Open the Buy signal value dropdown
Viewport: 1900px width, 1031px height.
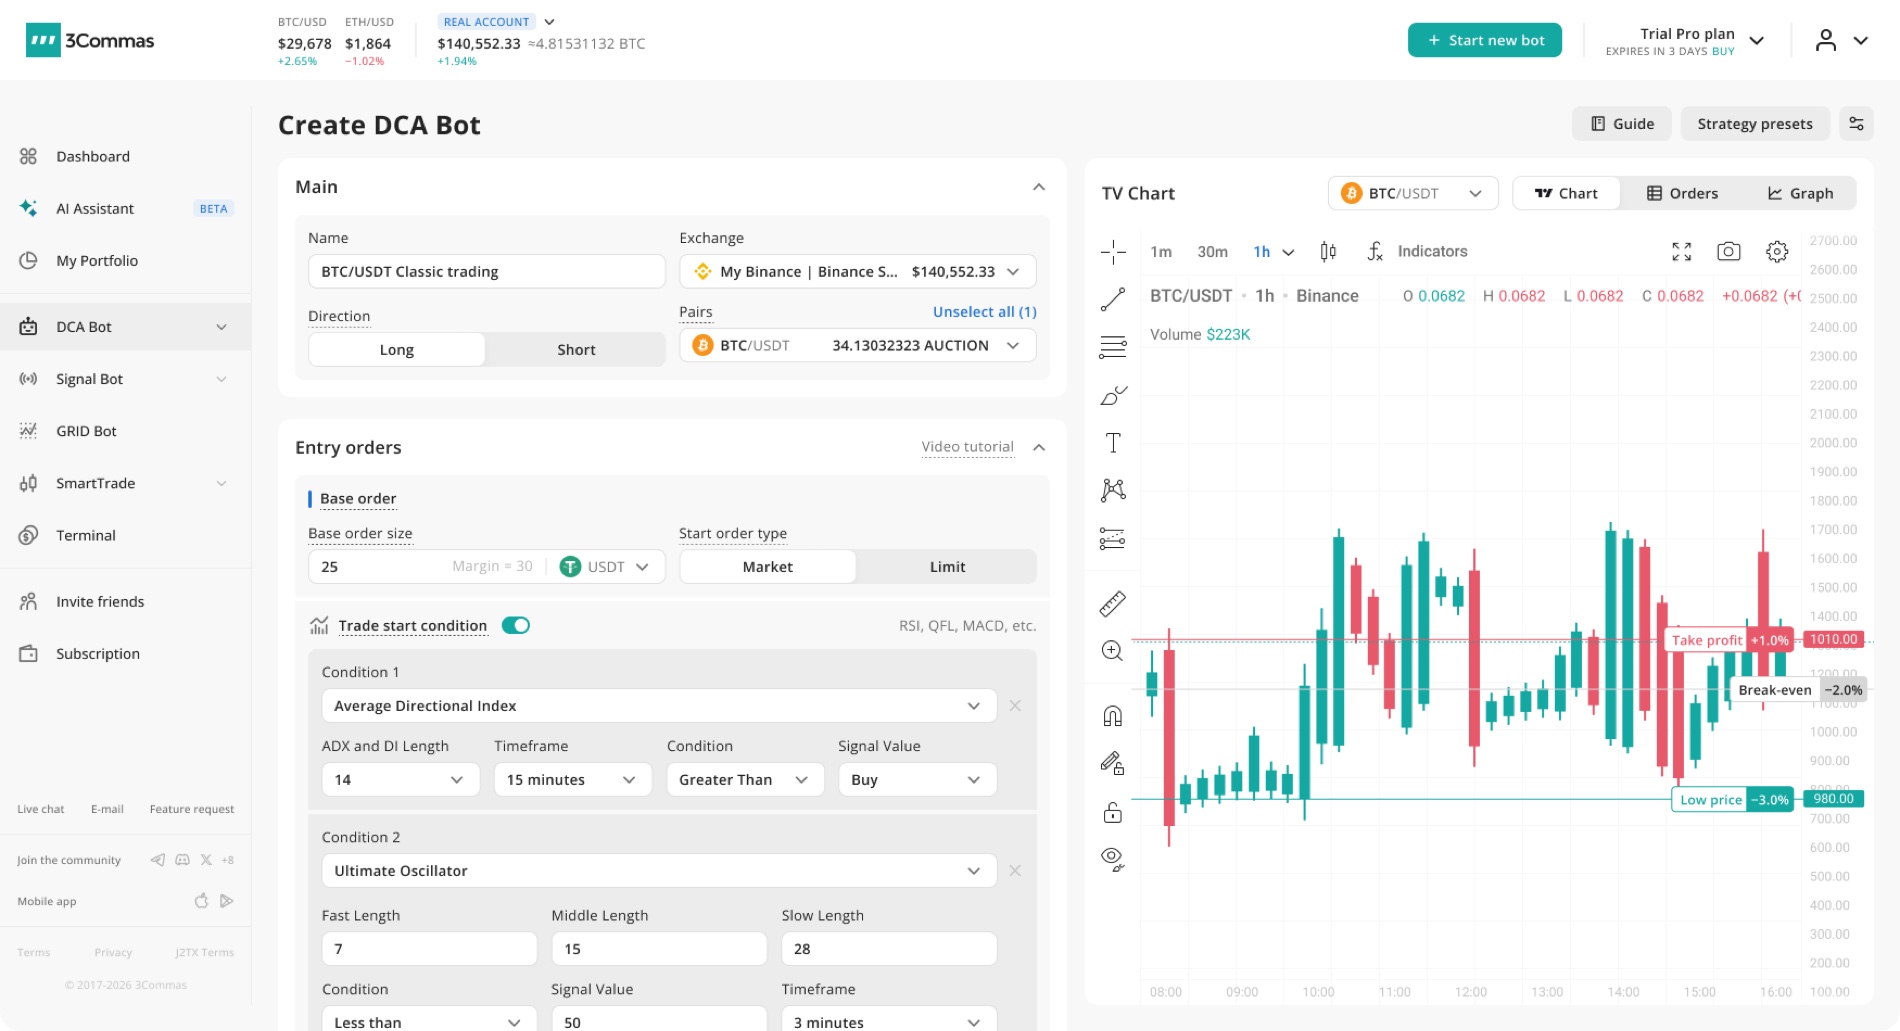(917, 780)
